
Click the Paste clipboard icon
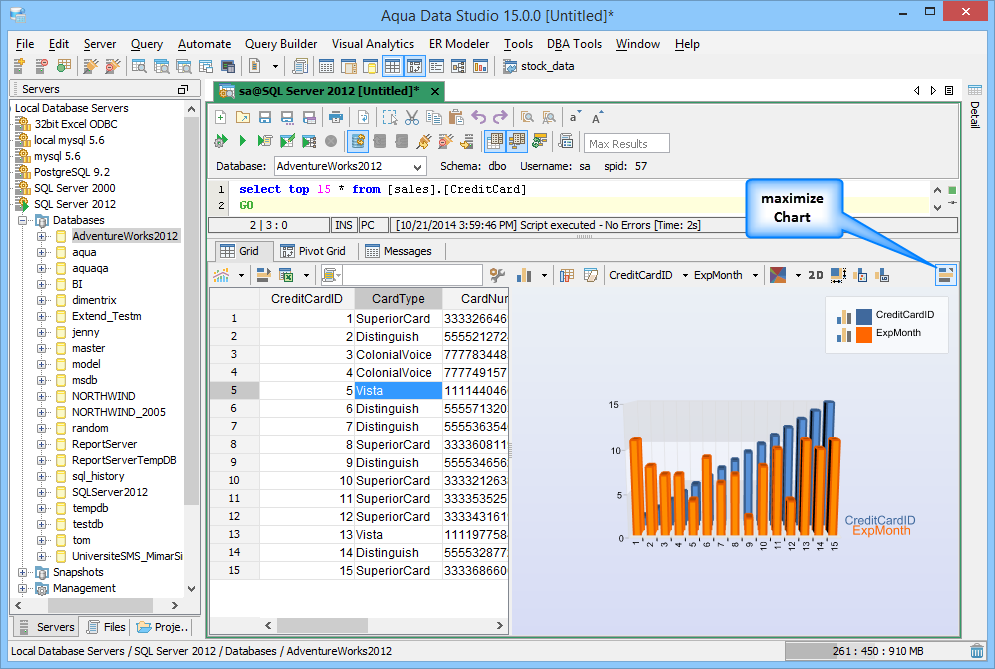[x=456, y=117]
